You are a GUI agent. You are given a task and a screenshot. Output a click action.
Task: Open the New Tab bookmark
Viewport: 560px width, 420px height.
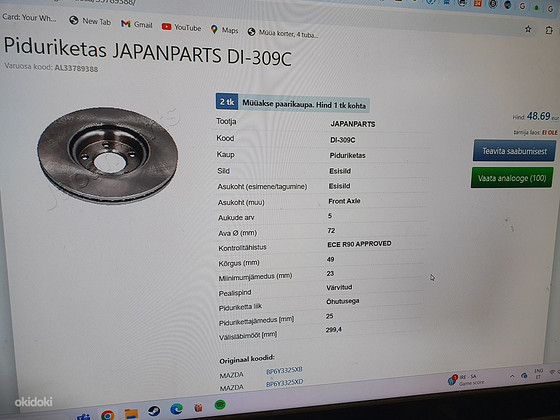tap(90, 21)
